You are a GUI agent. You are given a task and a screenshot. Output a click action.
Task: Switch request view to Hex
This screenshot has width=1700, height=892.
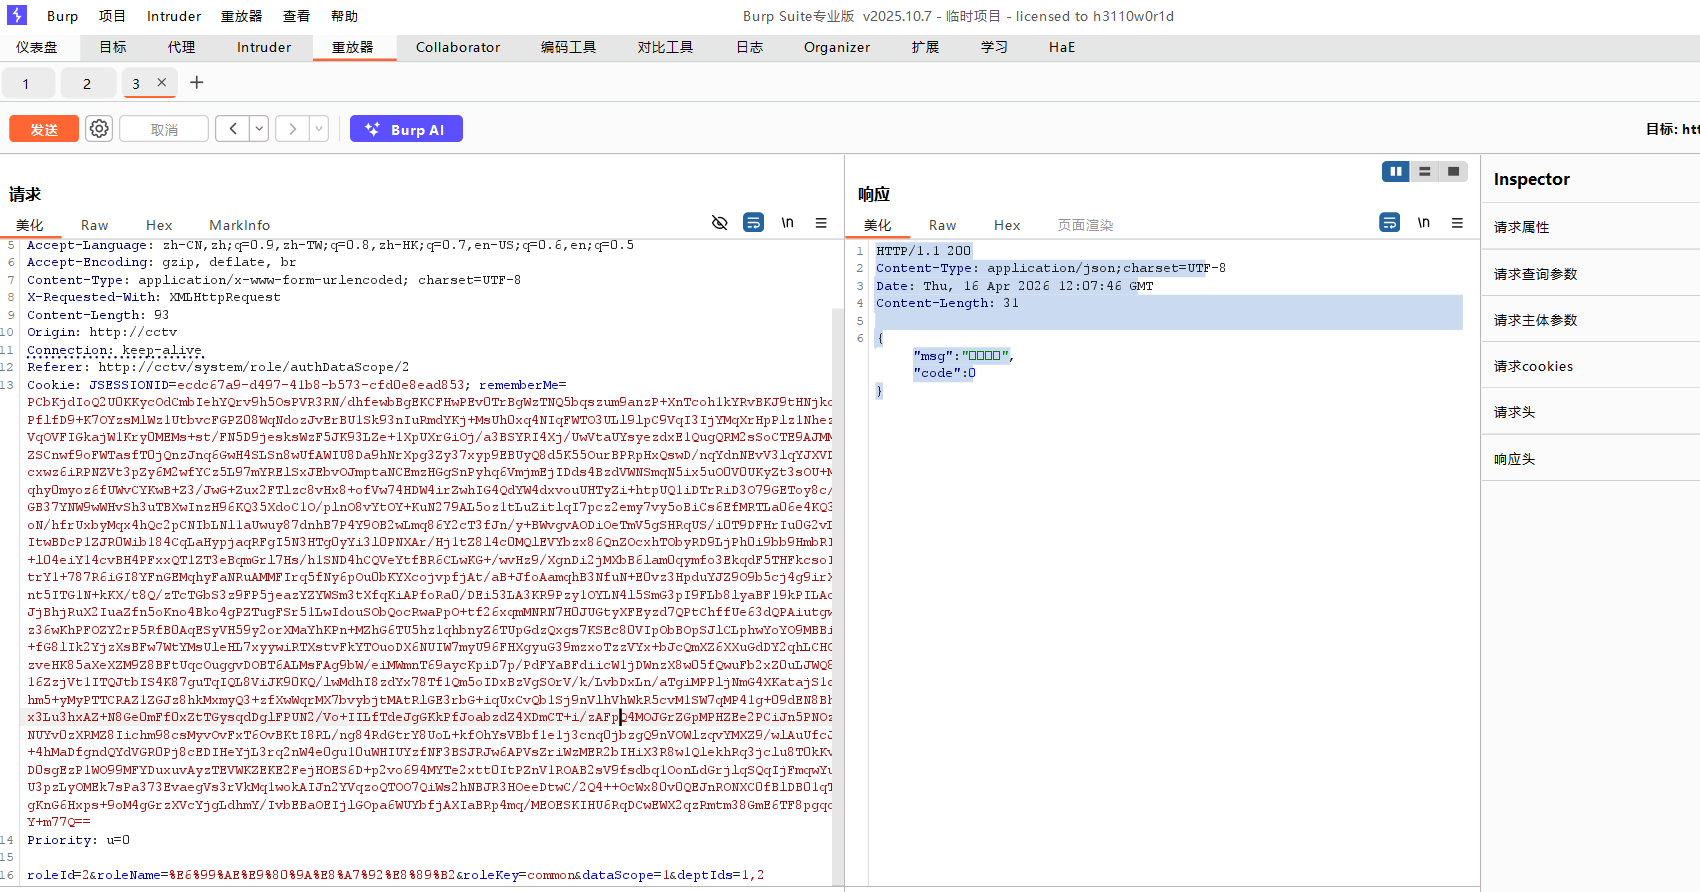click(159, 225)
